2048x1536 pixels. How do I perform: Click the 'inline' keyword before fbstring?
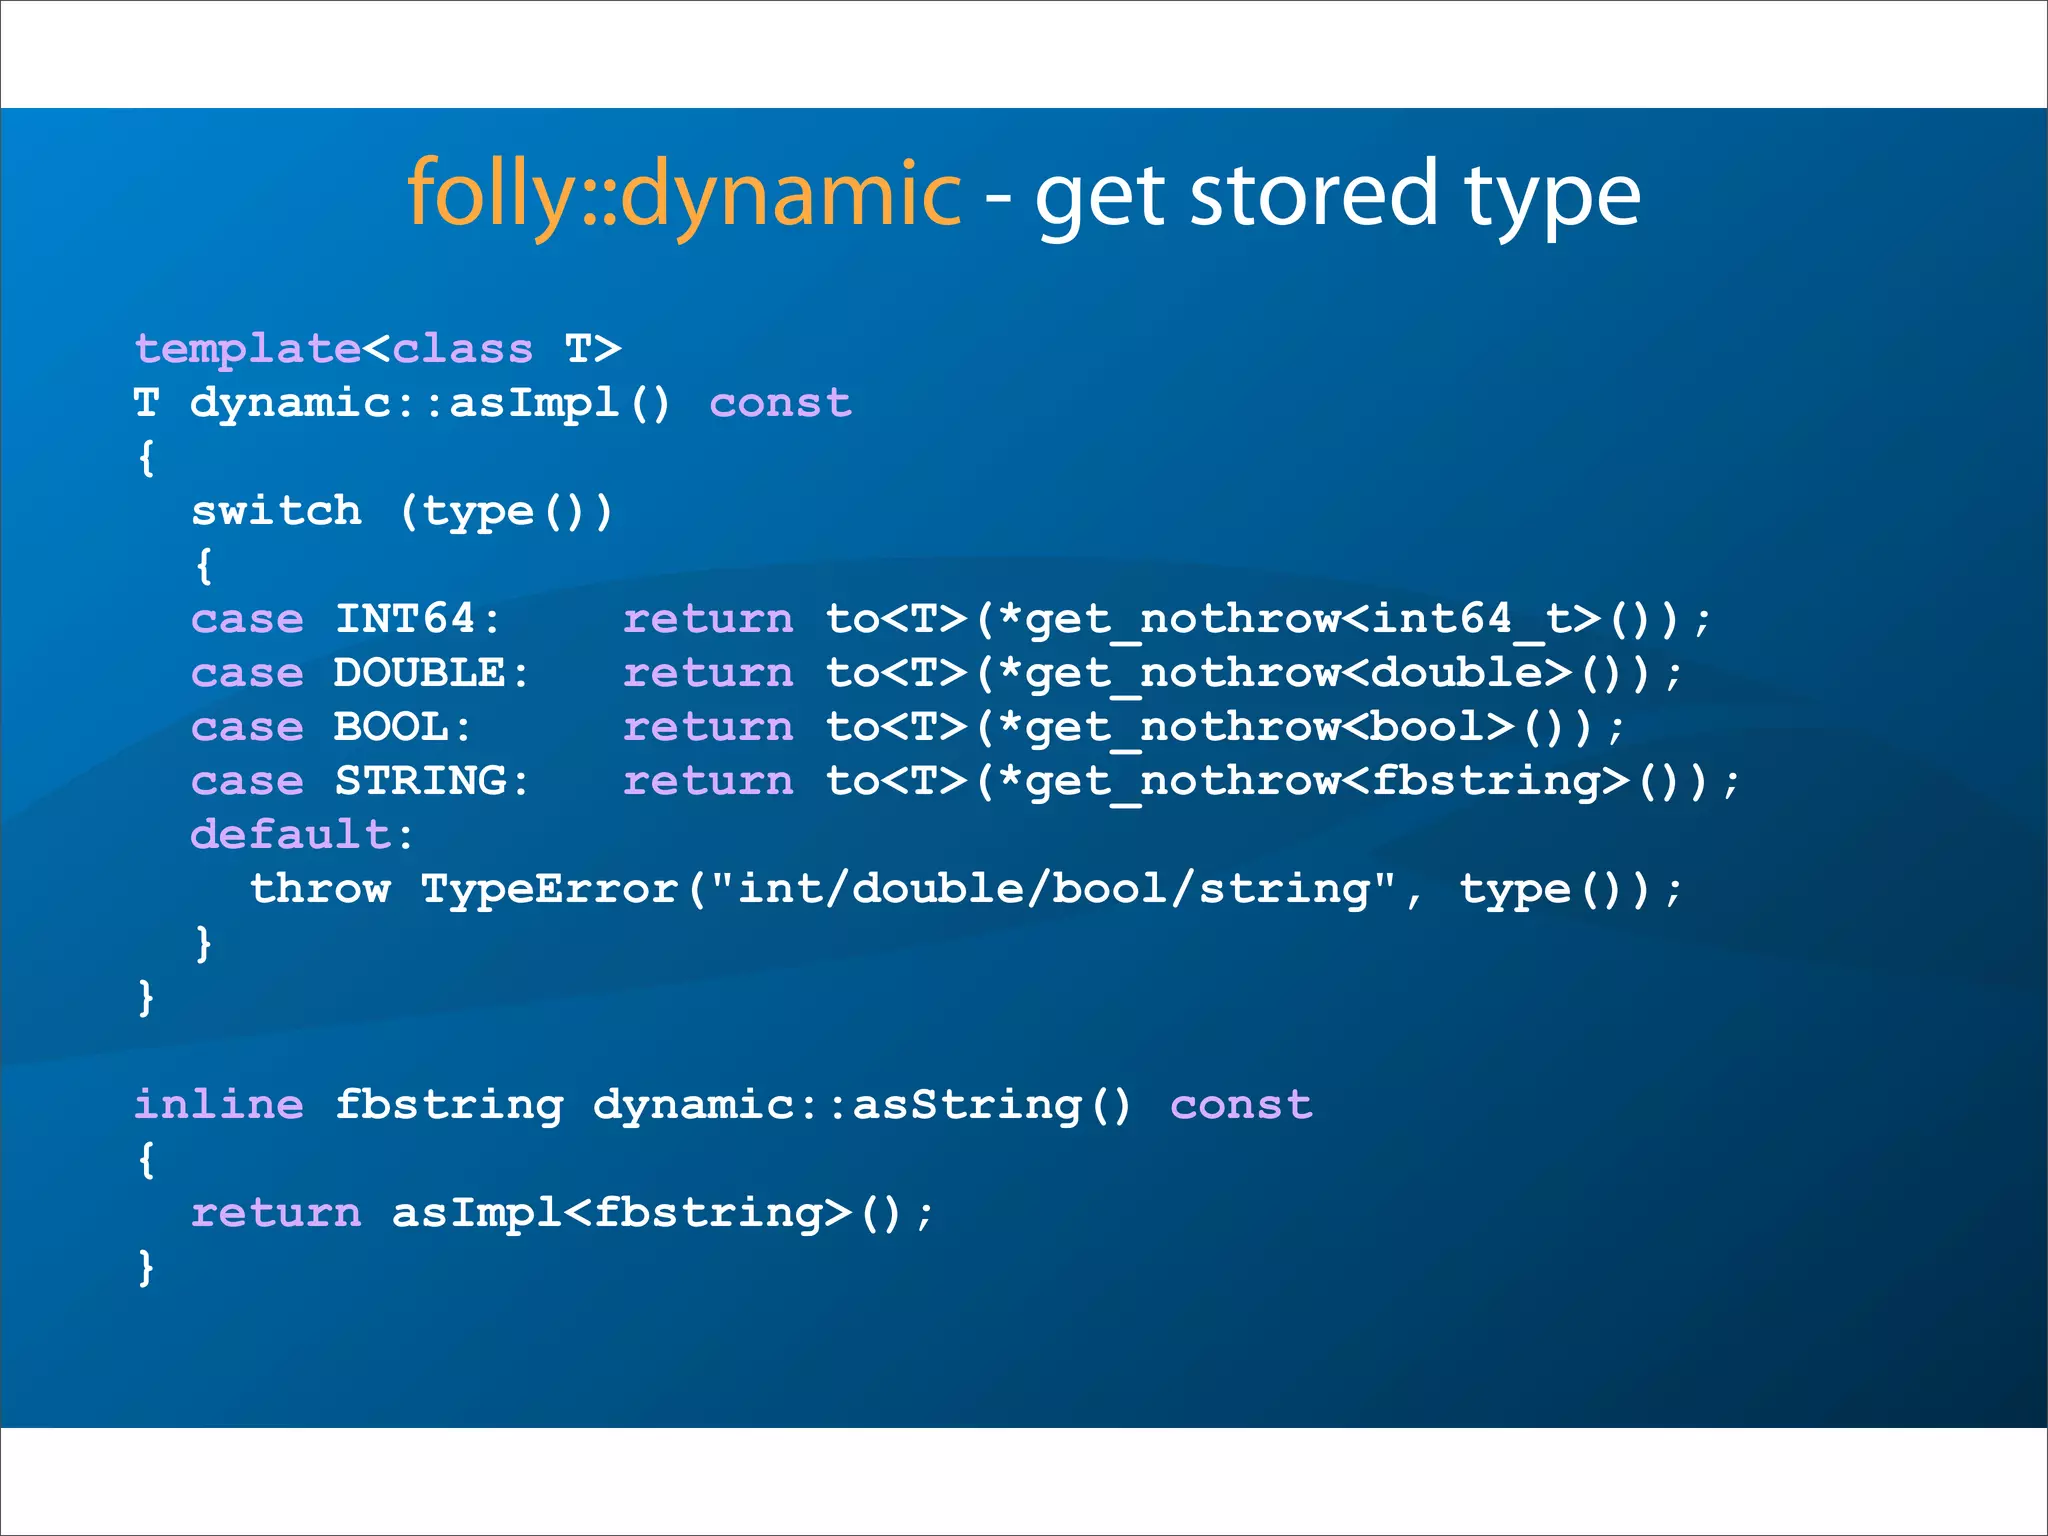[x=219, y=1105]
